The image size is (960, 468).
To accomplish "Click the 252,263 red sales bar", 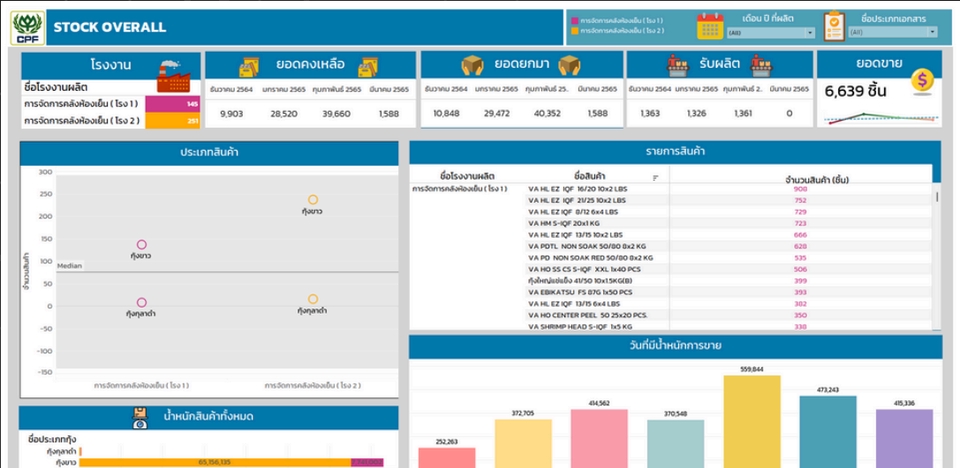I will click(447, 458).
